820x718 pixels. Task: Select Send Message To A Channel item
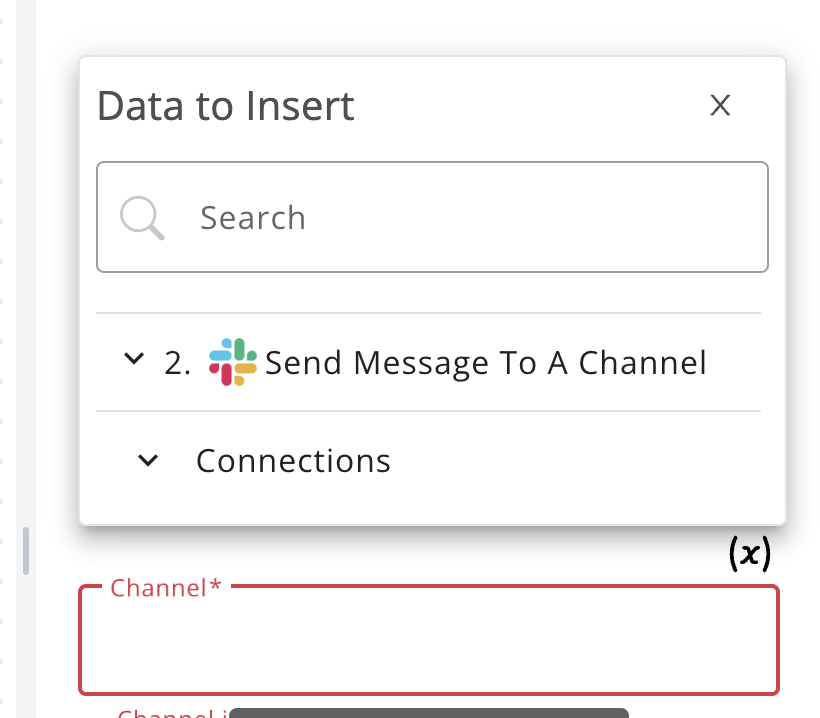point(486,362)
